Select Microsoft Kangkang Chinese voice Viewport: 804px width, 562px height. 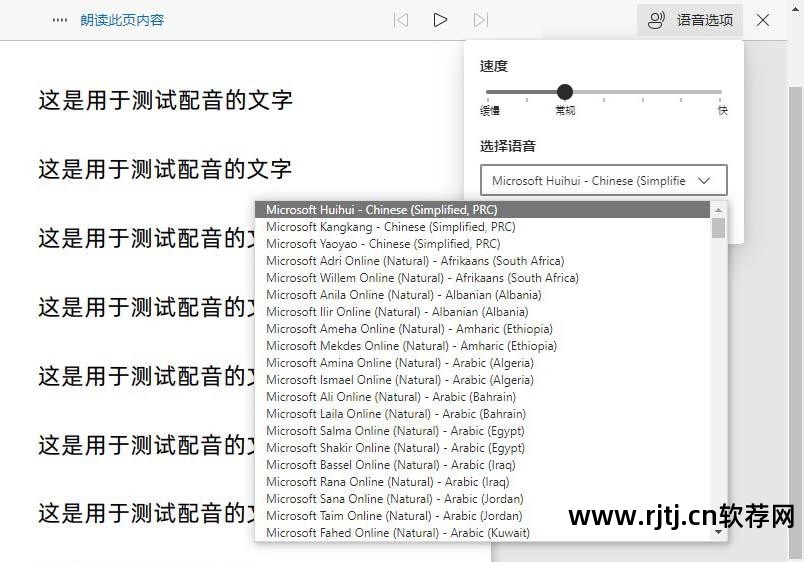coord(482,227)
